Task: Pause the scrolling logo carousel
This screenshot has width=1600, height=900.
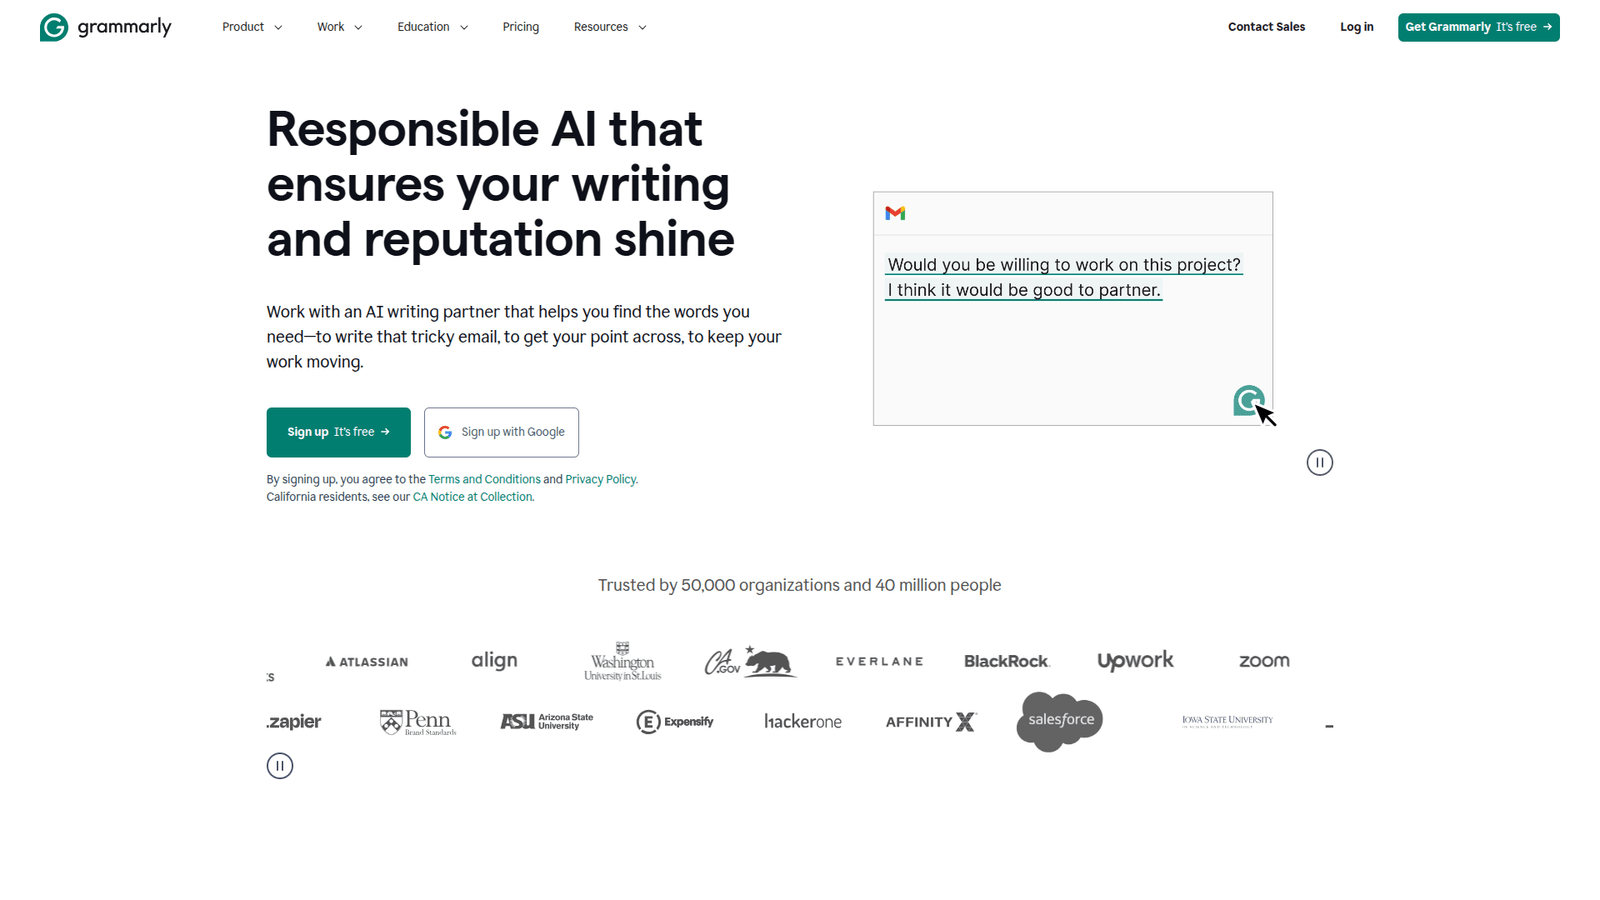Action: (x=280, y=766)
